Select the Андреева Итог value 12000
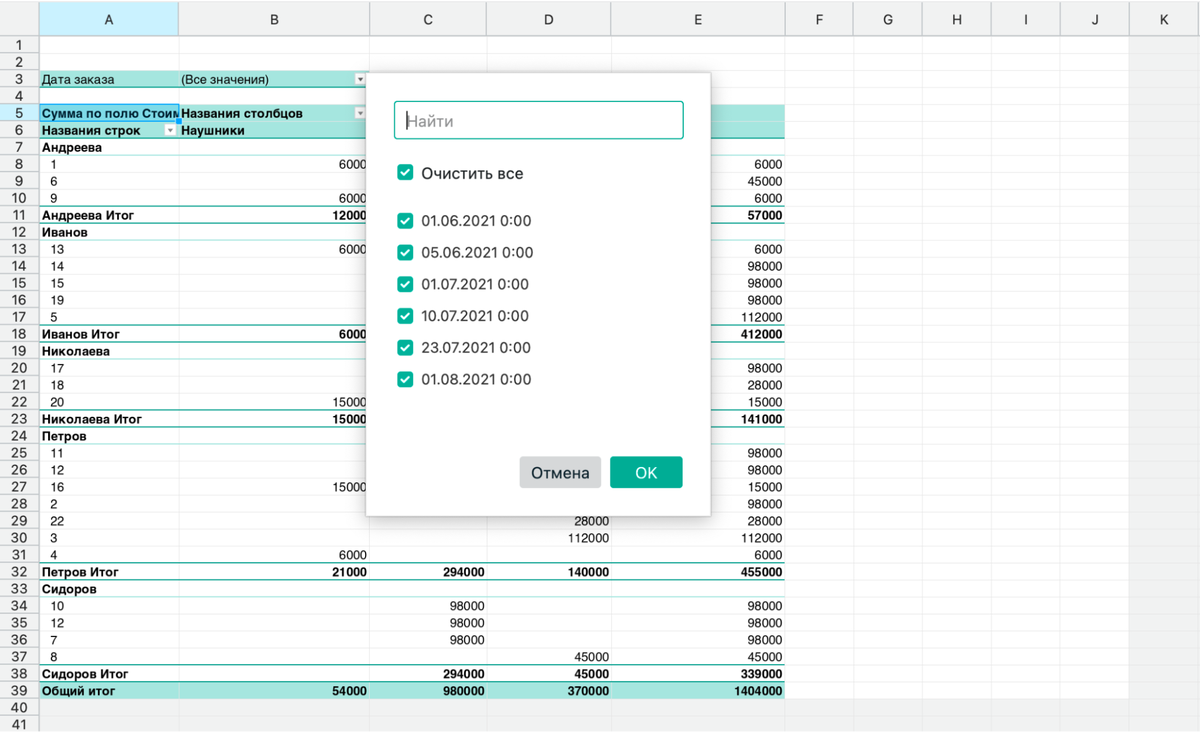Viewport: 1200px width, 732px height. [274, 215]
